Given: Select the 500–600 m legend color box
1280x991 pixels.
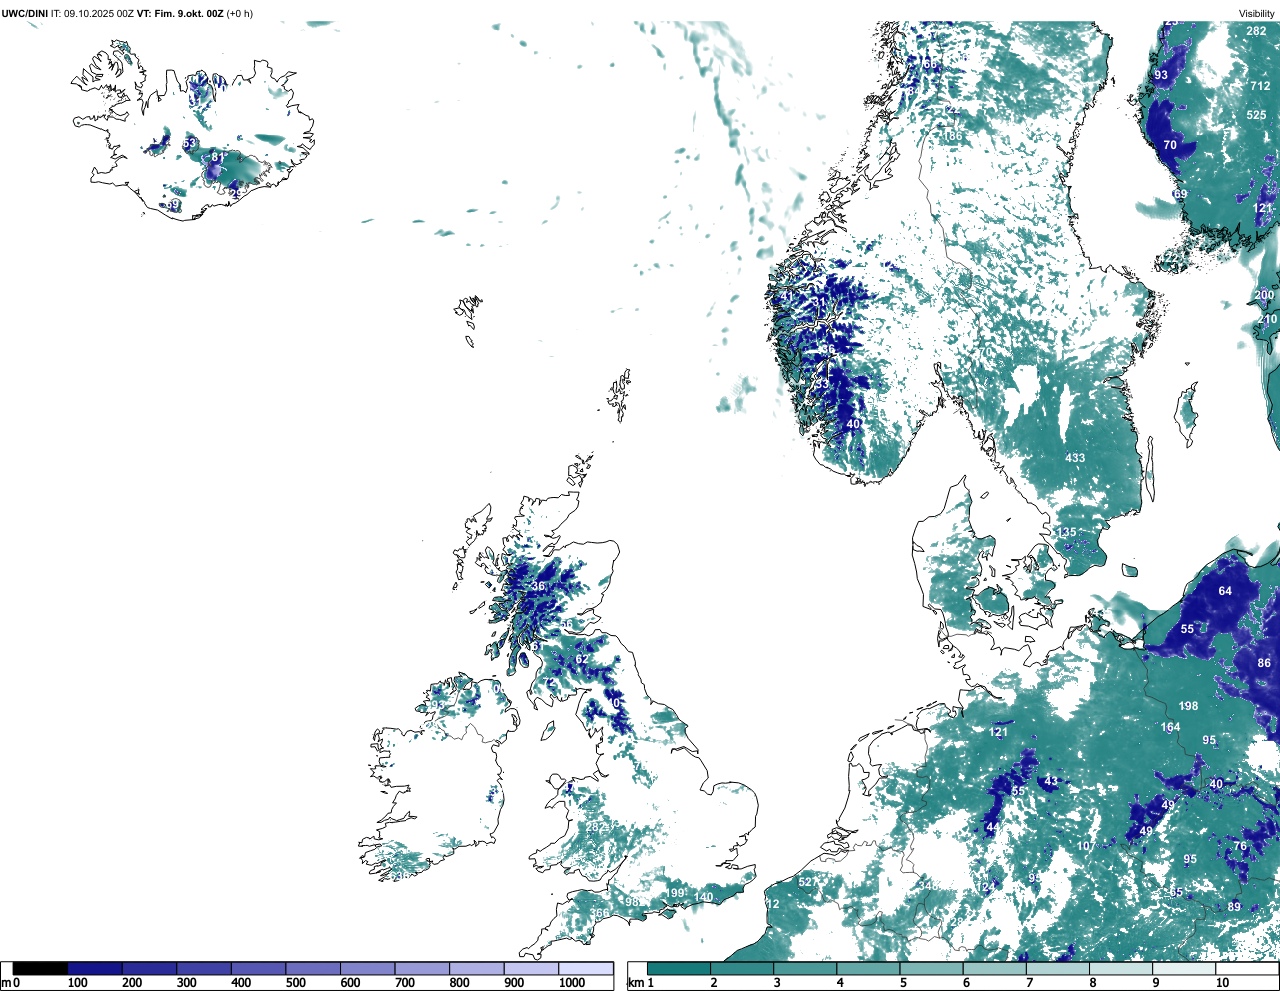Looking at the screenshot, I should (313, 968).
